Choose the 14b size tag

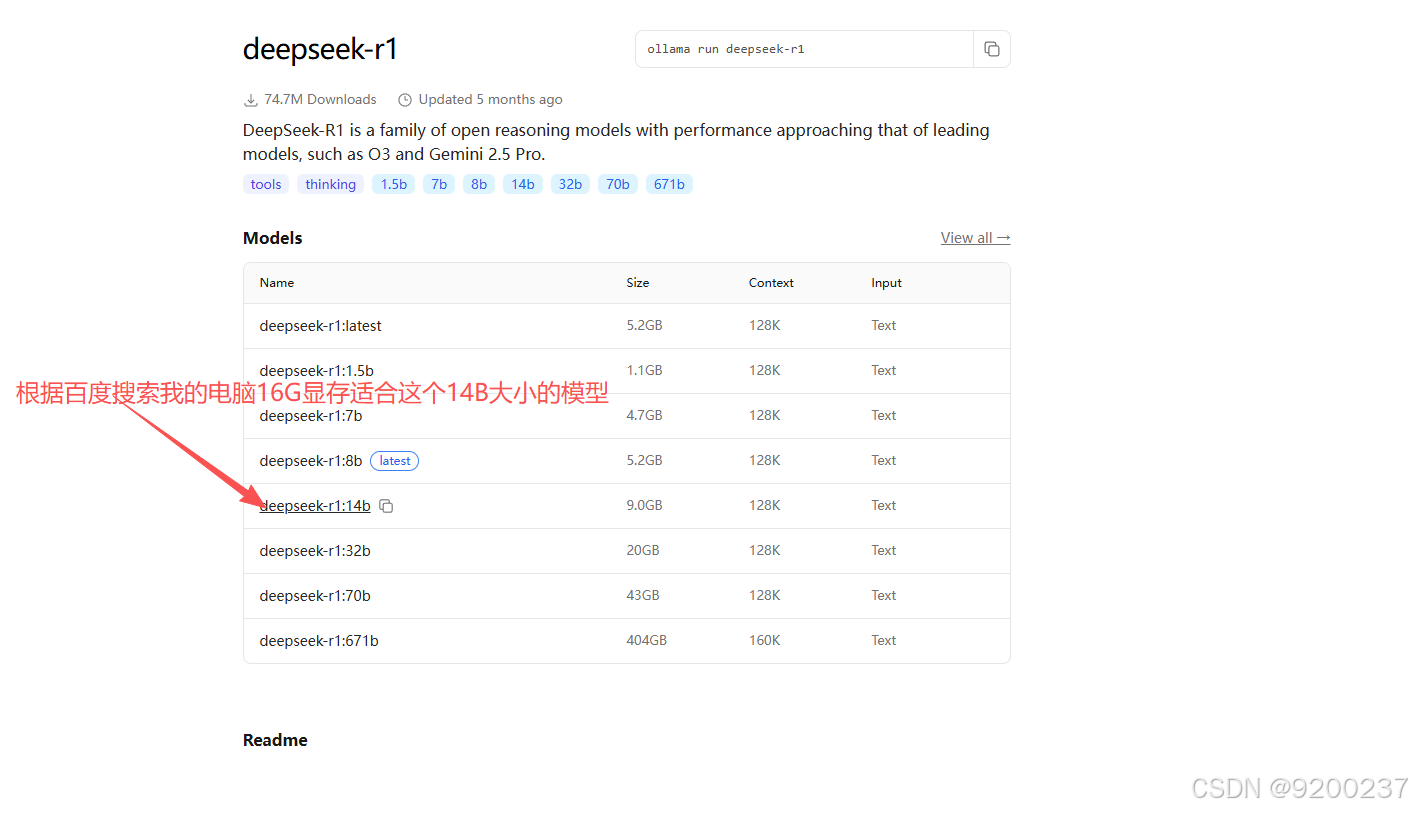(523, 184)
